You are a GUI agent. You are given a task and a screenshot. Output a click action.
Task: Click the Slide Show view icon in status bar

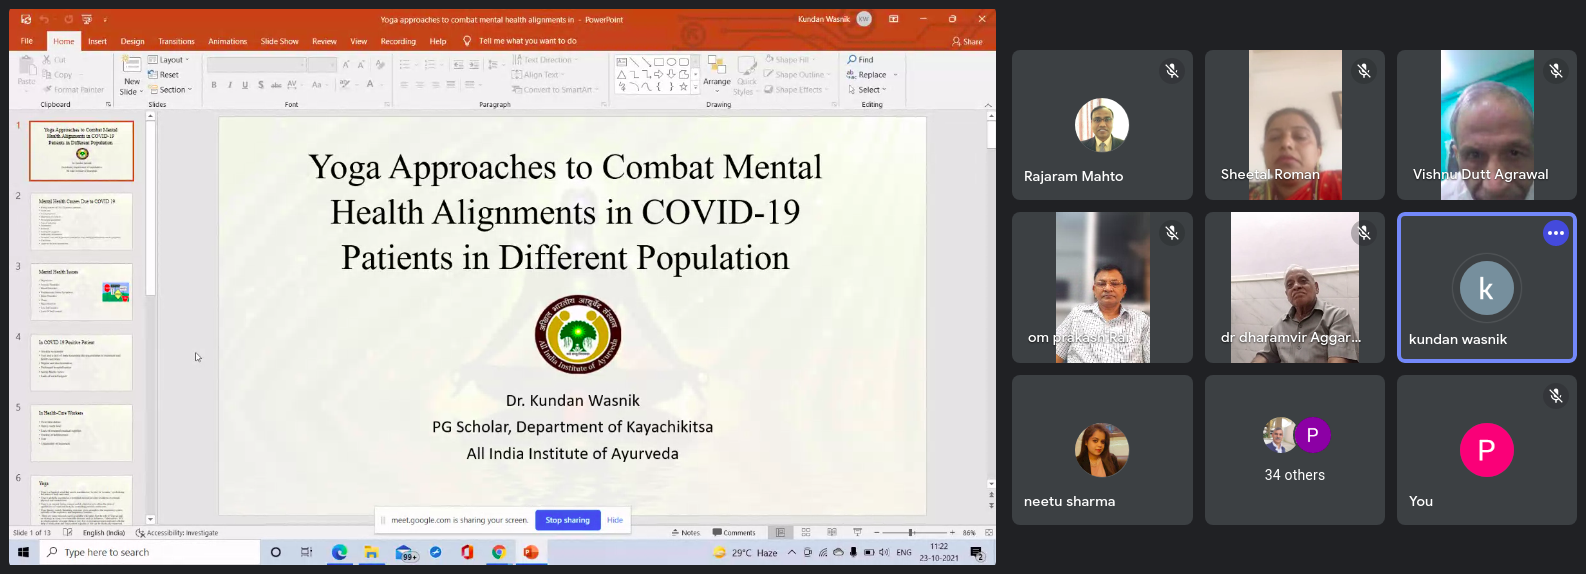pyautogui.click(x=857, y=533)
